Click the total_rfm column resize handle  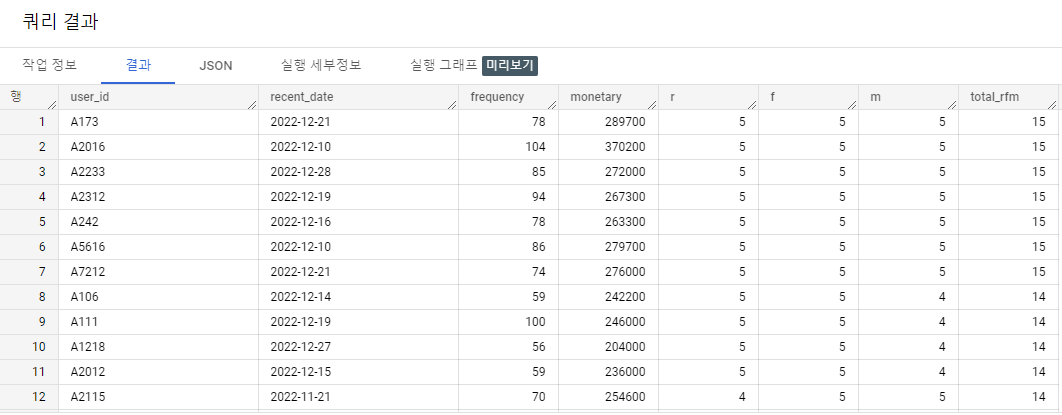click(x=1052, y=104)
